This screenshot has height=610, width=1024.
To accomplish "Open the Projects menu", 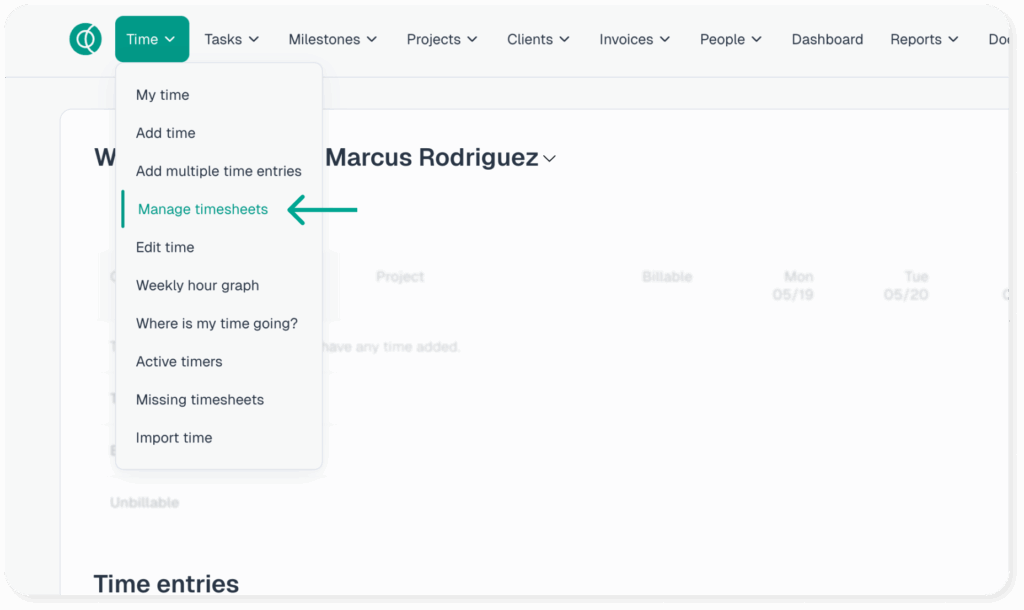I will coord(441,39).
